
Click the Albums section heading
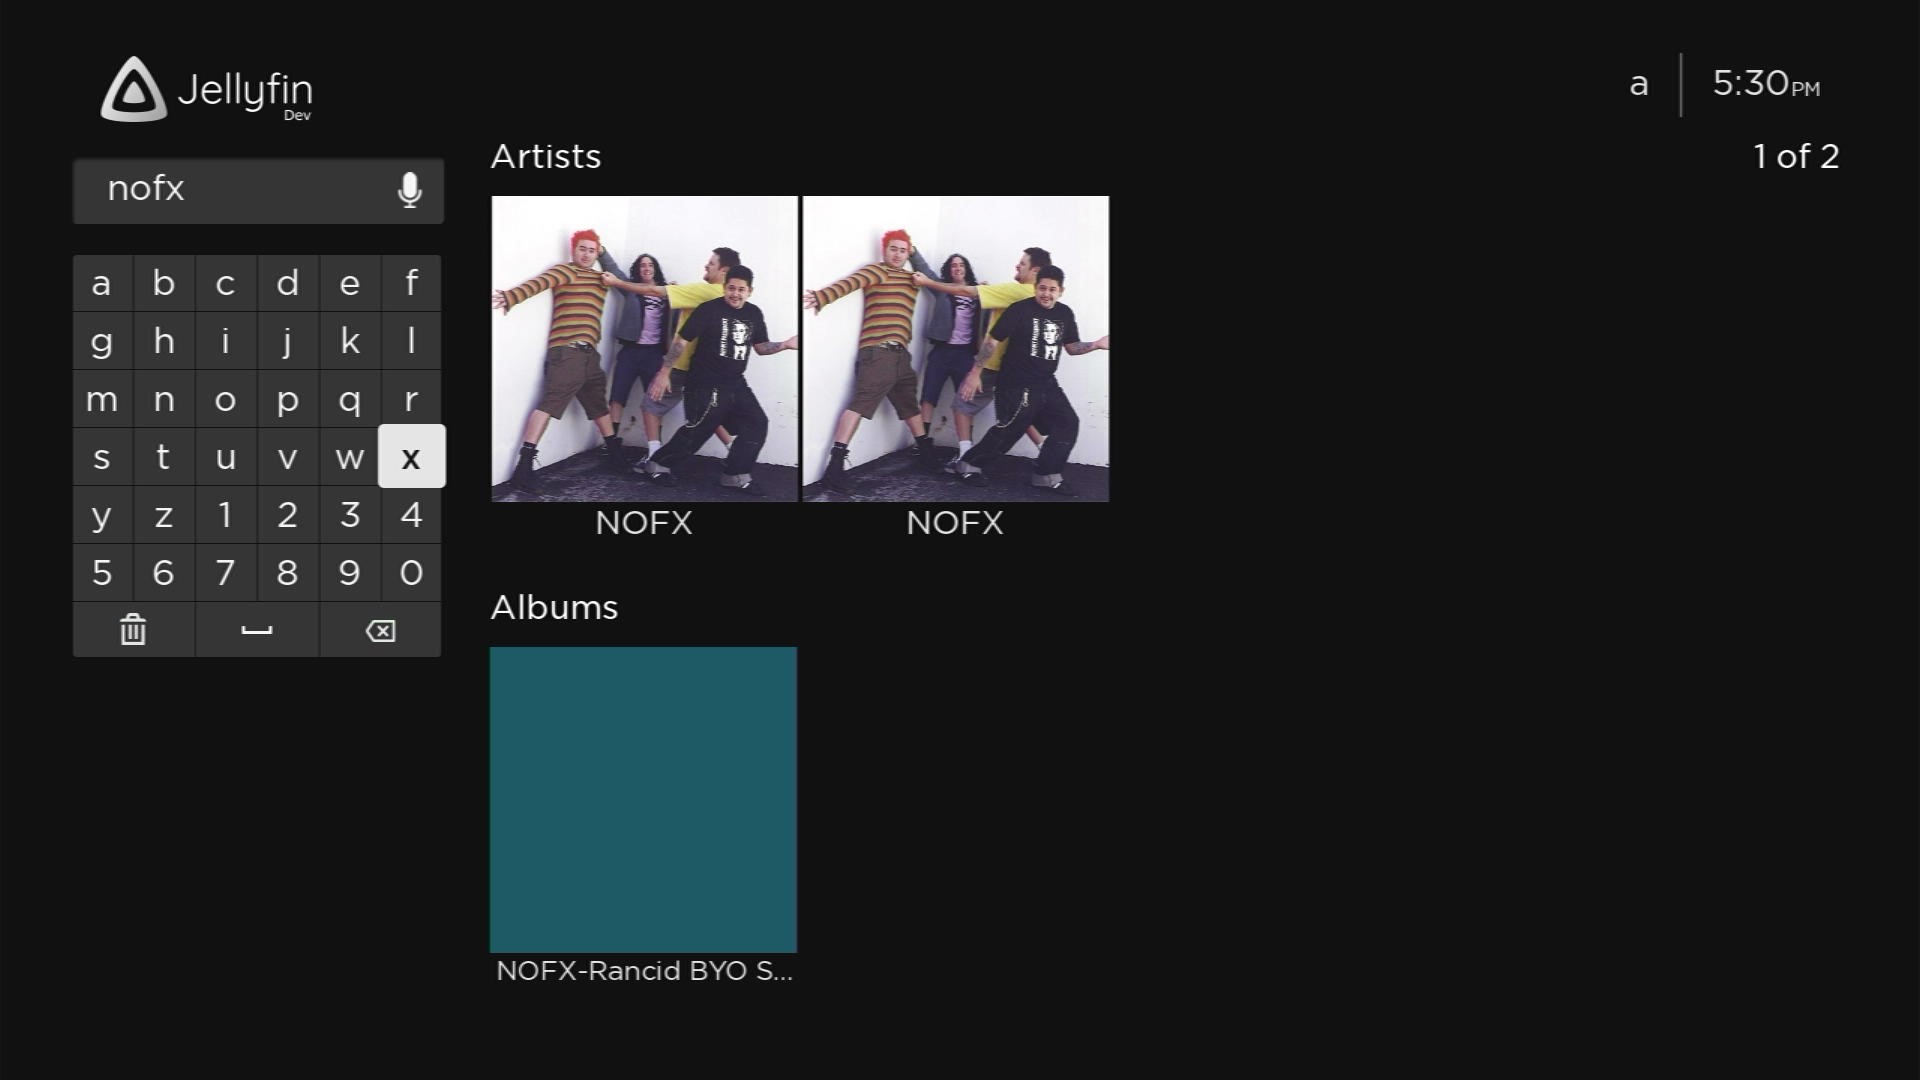[x=554, y=608]
